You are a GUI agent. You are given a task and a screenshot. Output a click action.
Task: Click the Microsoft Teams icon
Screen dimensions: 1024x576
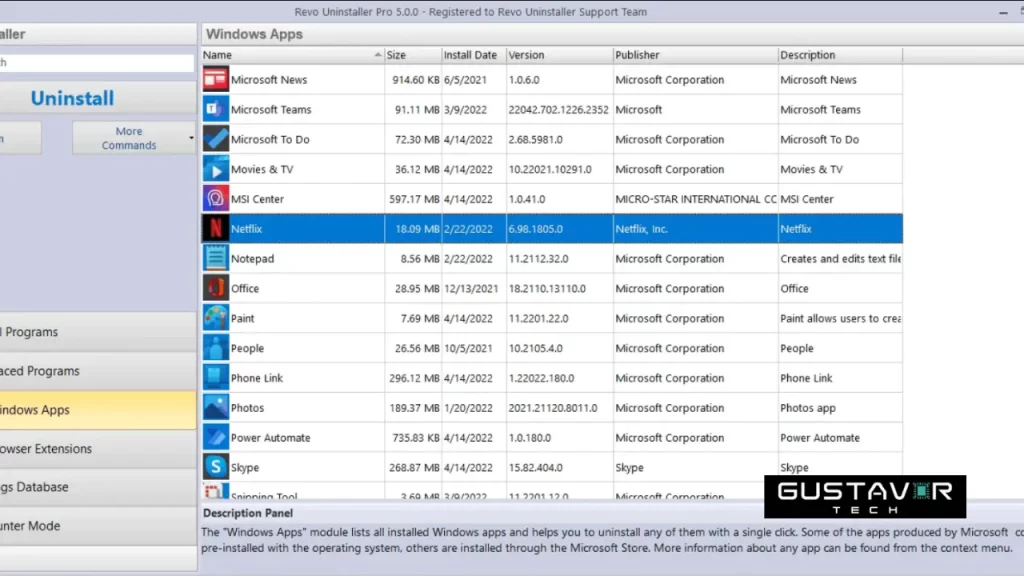pyautogui.click(x=216, y=109)
